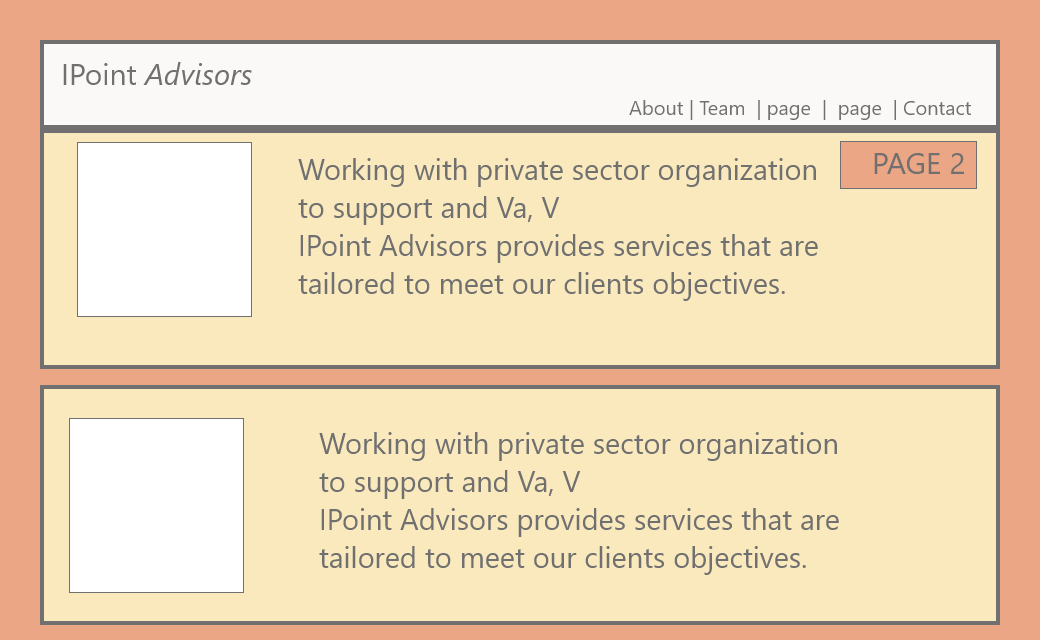
Task: Open the Contact navigation link
Action: (937, 108)
